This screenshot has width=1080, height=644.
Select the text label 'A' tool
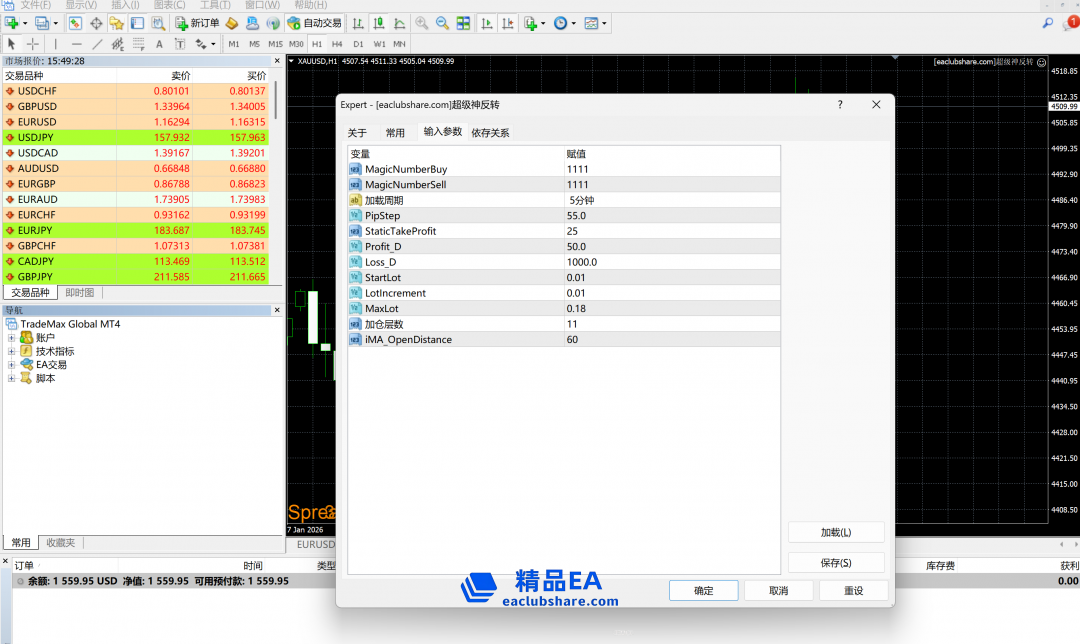(x=159, y=44)
